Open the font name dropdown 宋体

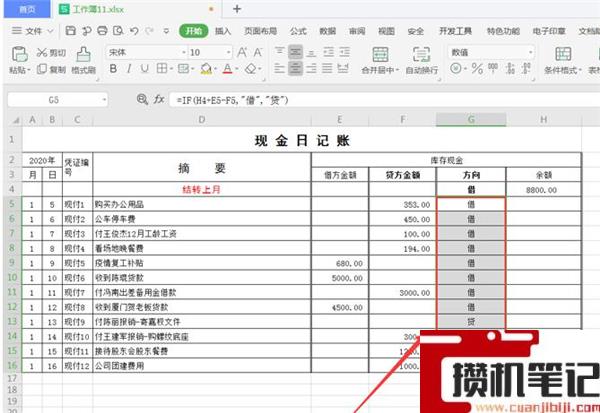(184, 52)
